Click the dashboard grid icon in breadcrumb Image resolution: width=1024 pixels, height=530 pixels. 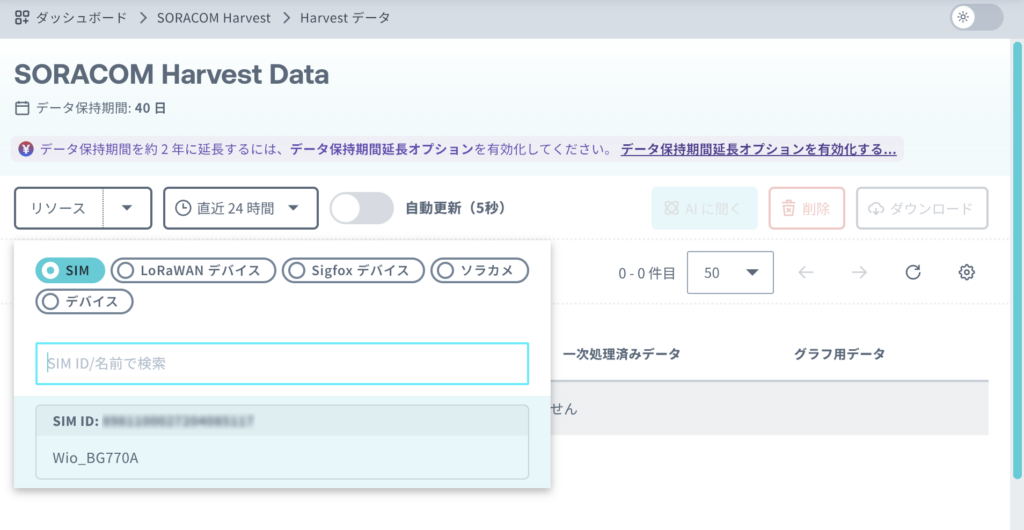pos(22,18)
